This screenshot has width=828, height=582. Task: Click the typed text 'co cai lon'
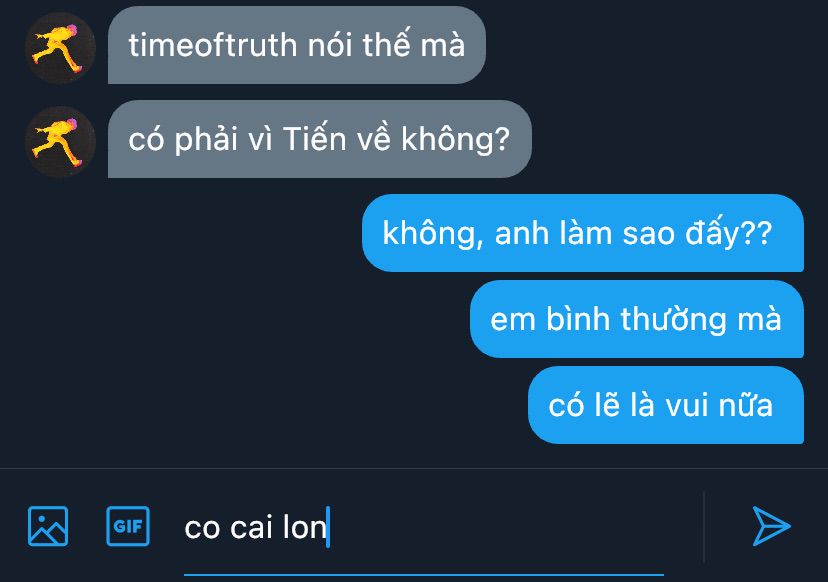click(x=256, y=527)
